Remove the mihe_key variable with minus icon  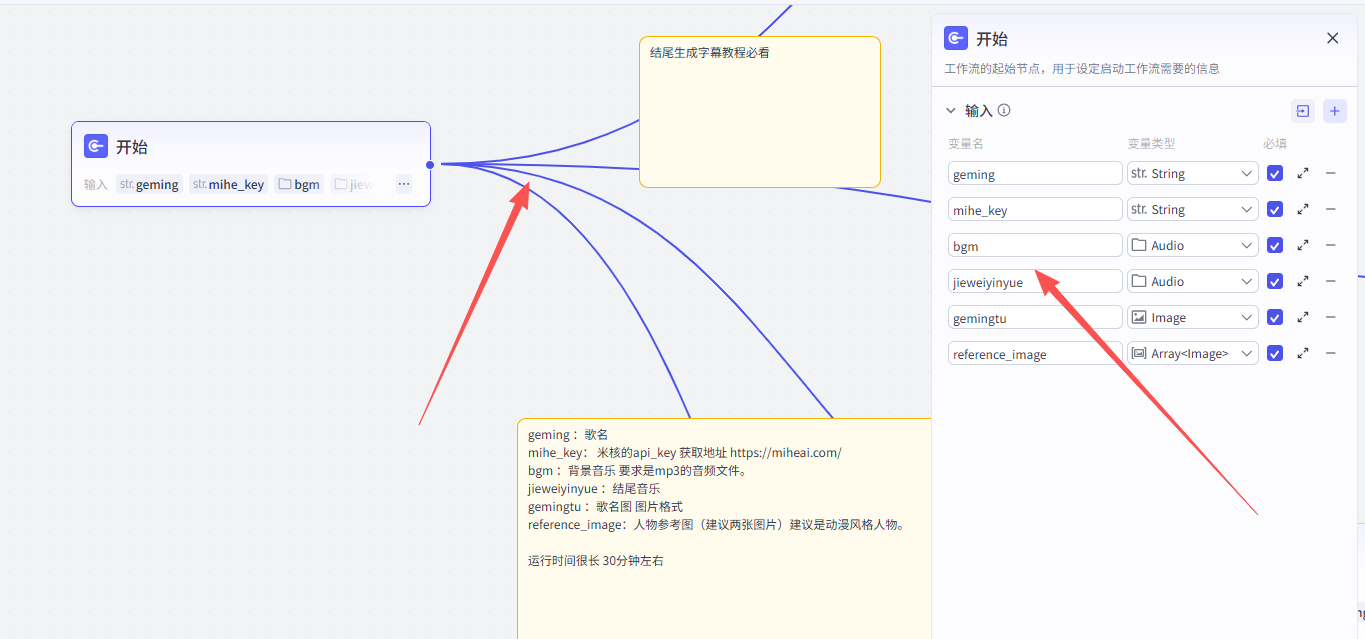tap(1331, 209)
